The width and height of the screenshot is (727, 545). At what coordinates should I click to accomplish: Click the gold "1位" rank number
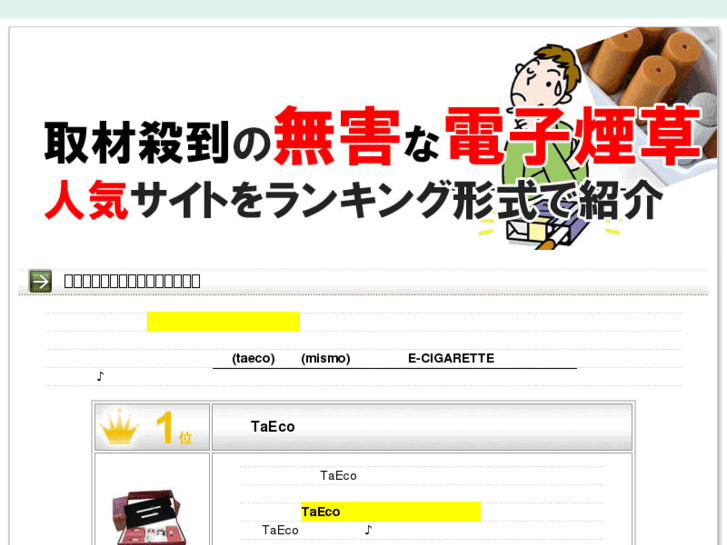tap(174, 428)
